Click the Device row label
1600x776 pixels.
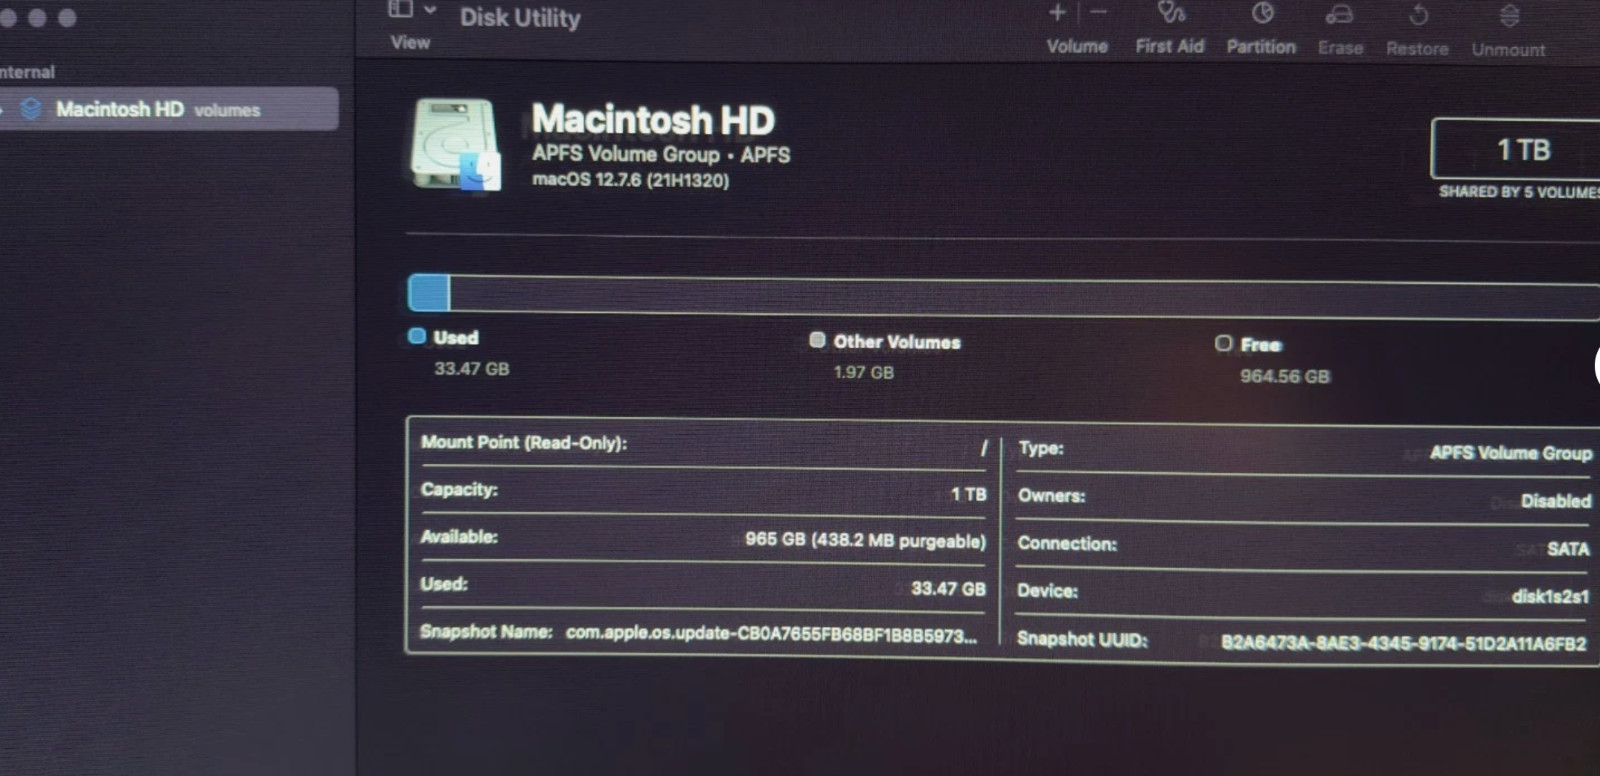[1047, 591]
